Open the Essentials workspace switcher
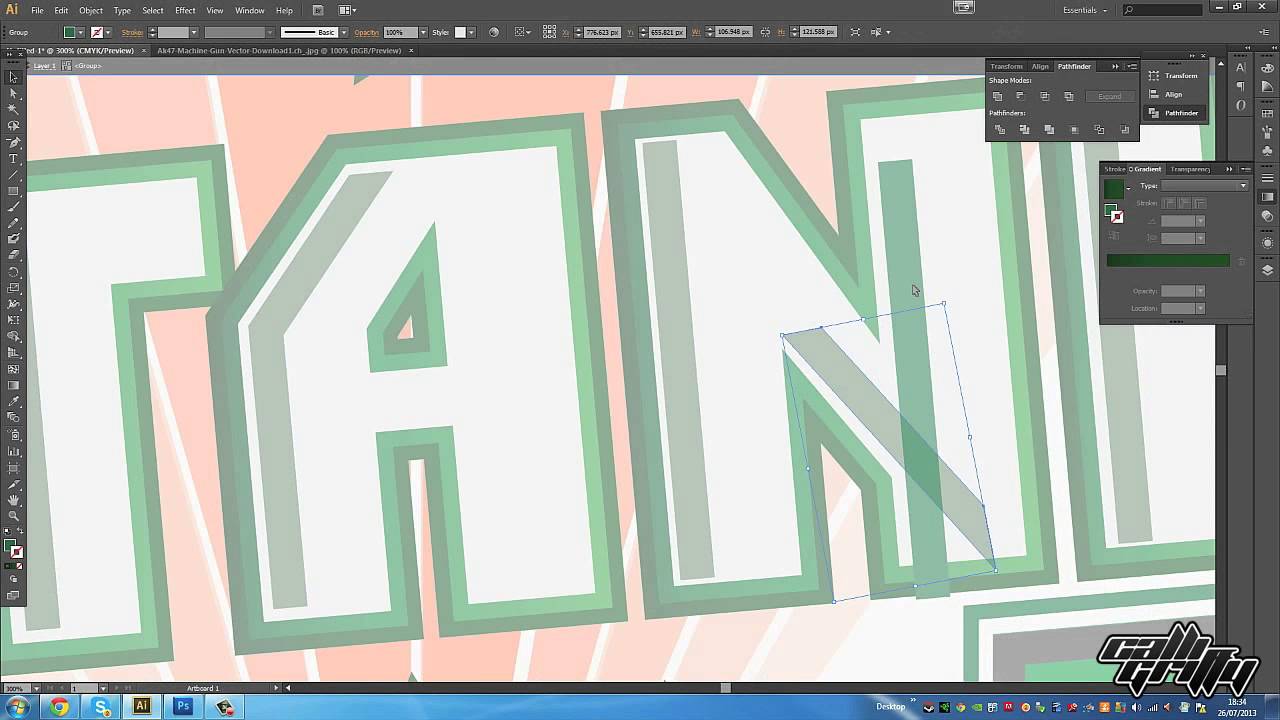 point(1086,10)
